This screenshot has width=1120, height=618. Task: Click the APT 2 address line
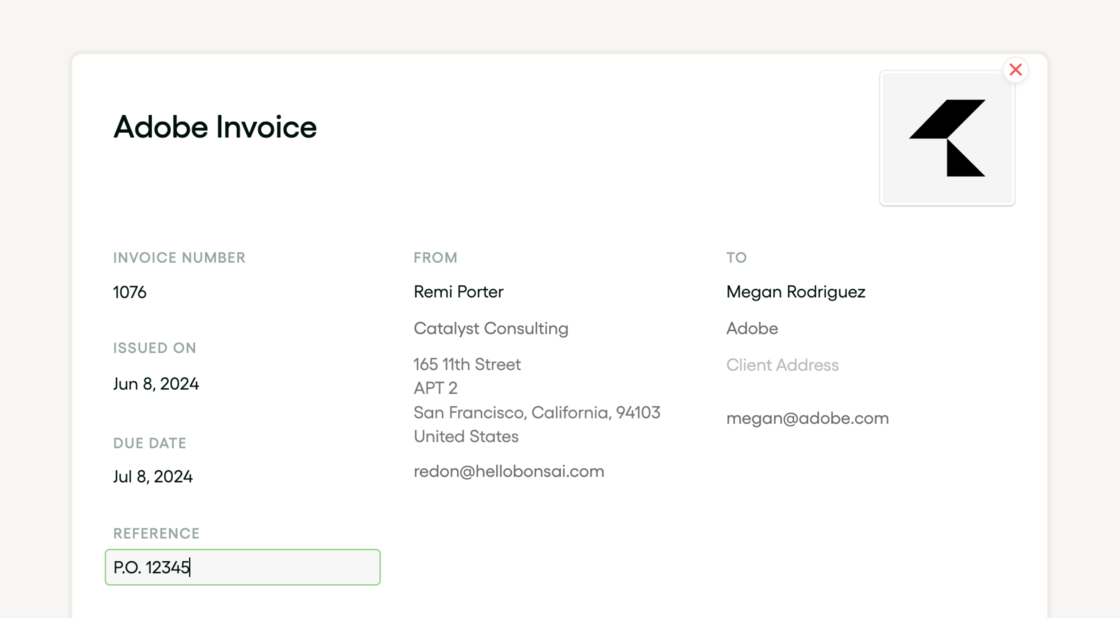coord(435,388)
